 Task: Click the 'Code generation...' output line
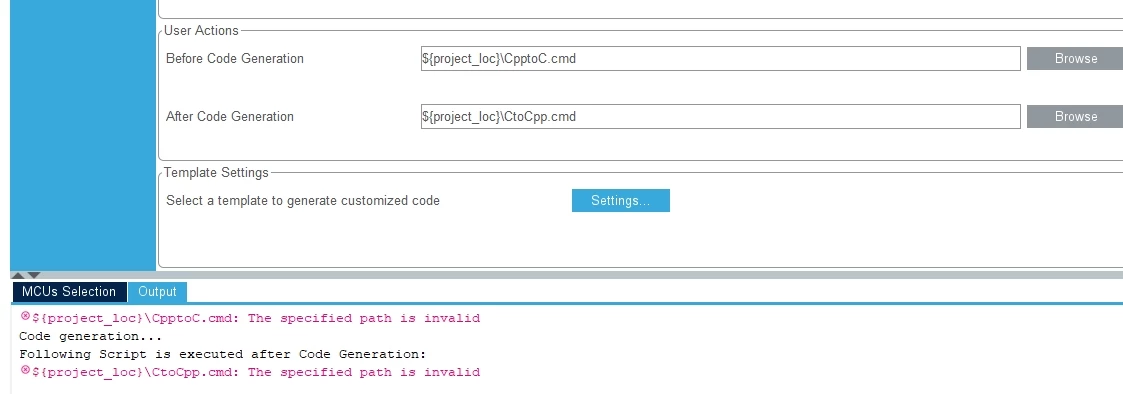tap(91, 336)
